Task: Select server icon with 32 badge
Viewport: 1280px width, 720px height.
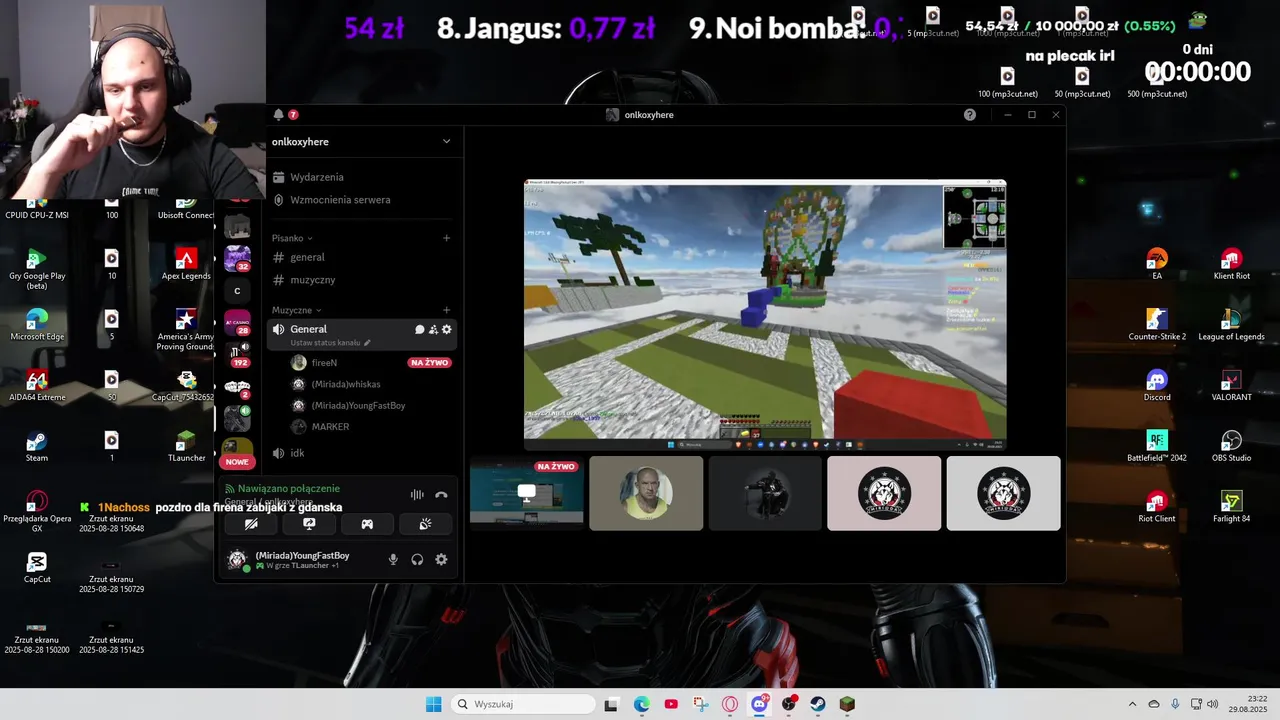Action: [237, 259]
